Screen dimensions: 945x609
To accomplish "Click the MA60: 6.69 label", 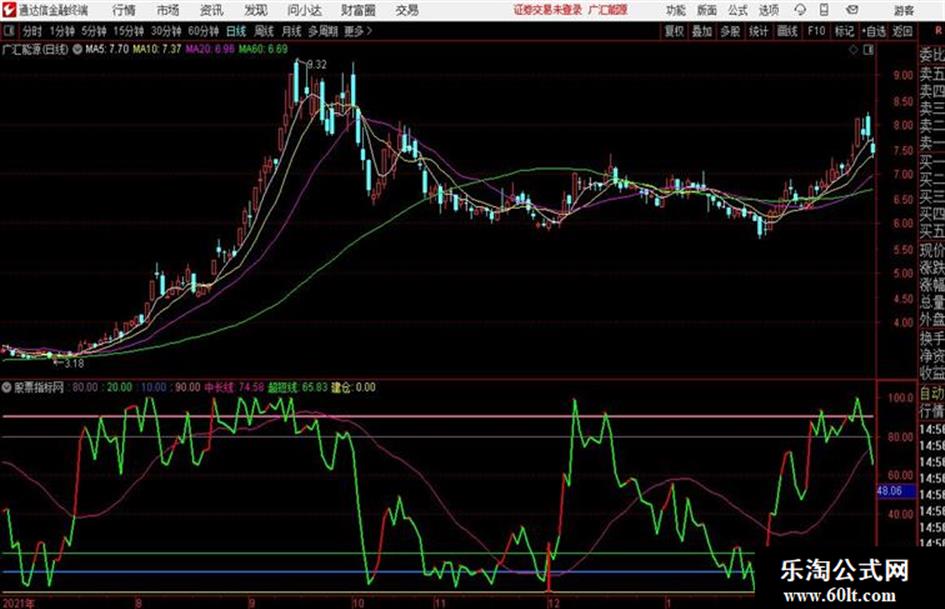I will coord(263,49).
